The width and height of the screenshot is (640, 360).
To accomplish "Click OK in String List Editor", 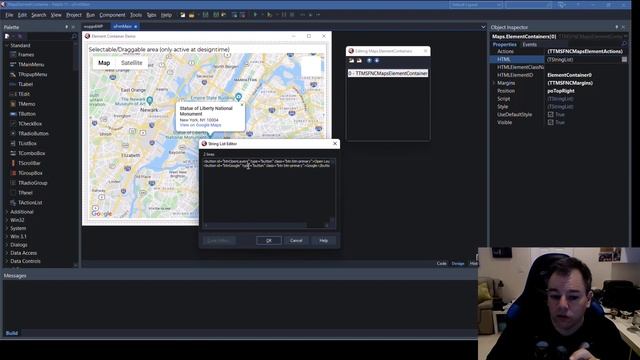I will tap(269, 240).
